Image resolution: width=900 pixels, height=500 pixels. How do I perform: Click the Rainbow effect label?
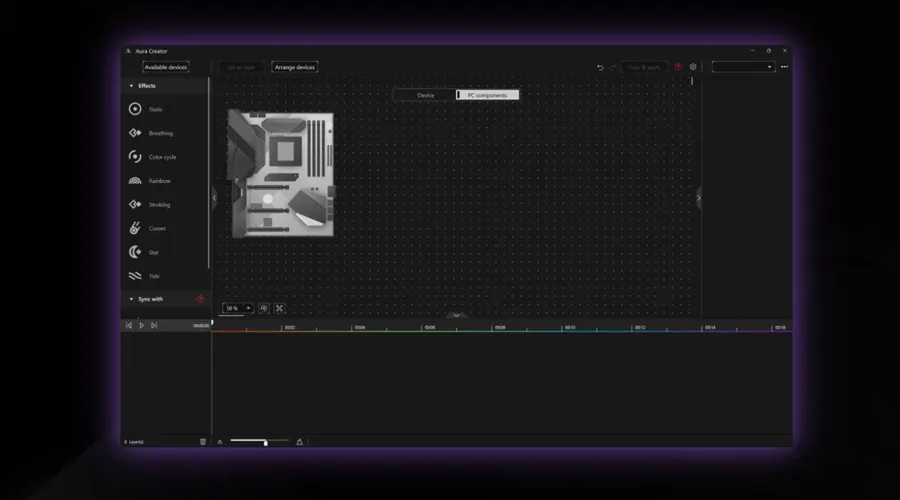click(160, 181)
